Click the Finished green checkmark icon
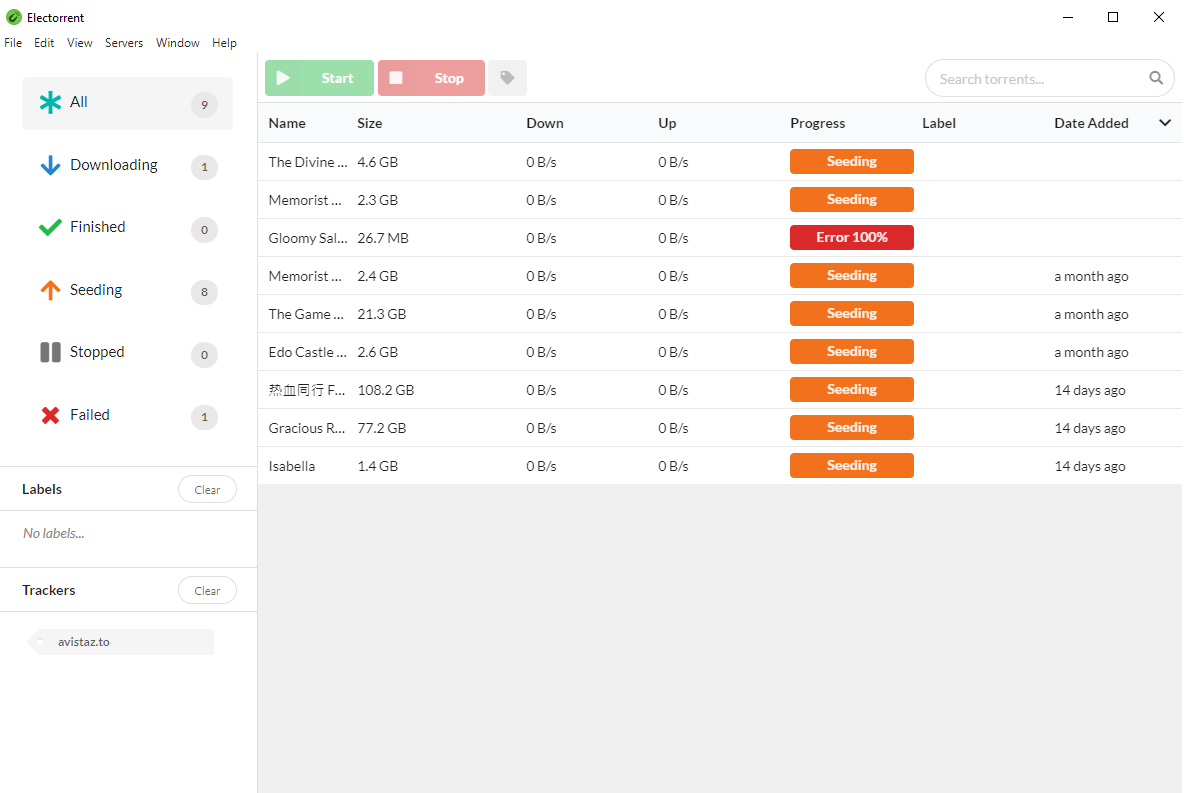1184x793 pixels. pos(50,228)
